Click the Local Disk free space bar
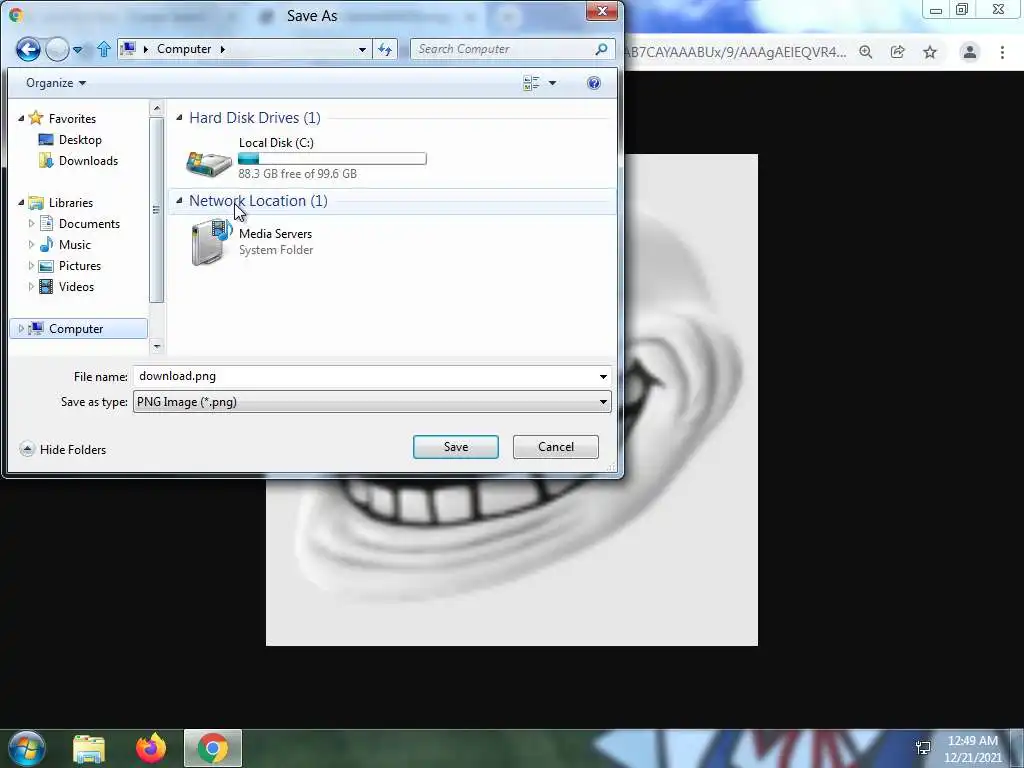 pos(332,158)
